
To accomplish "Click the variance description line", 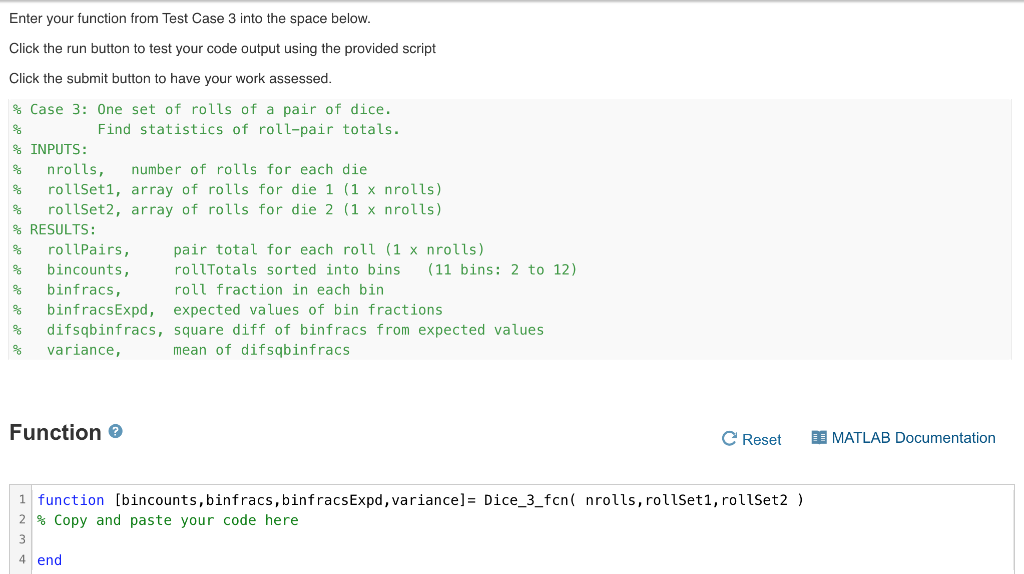I will click(182, 350).
